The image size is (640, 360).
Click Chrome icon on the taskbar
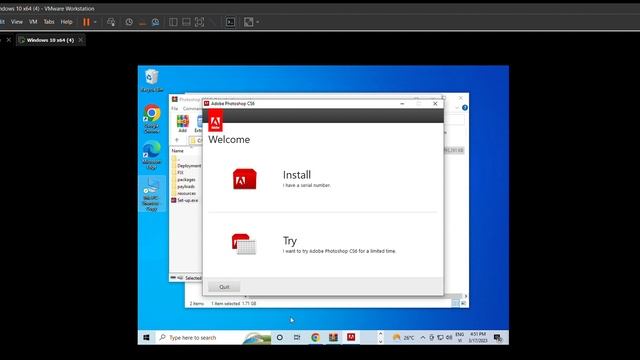point(315,338)
